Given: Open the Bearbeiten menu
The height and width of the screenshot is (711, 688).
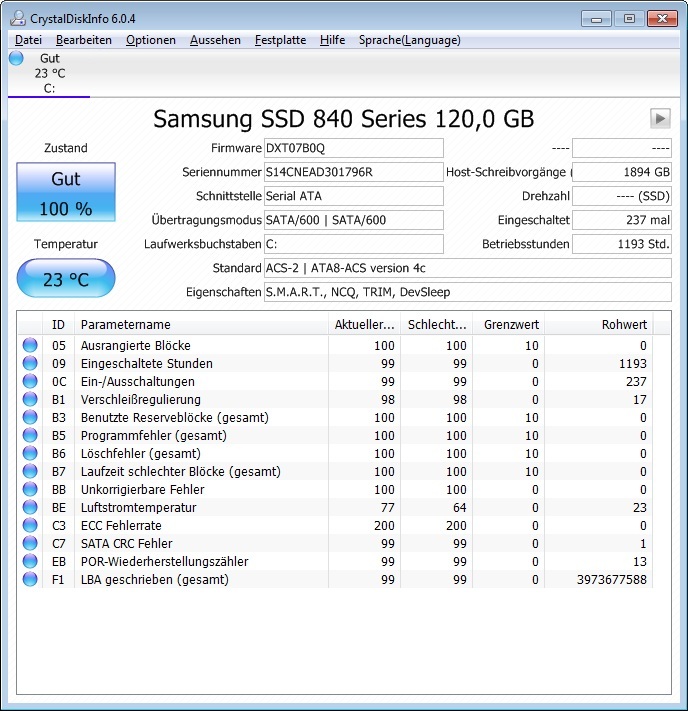Looking at the screenshot, I should pos(83,40).
